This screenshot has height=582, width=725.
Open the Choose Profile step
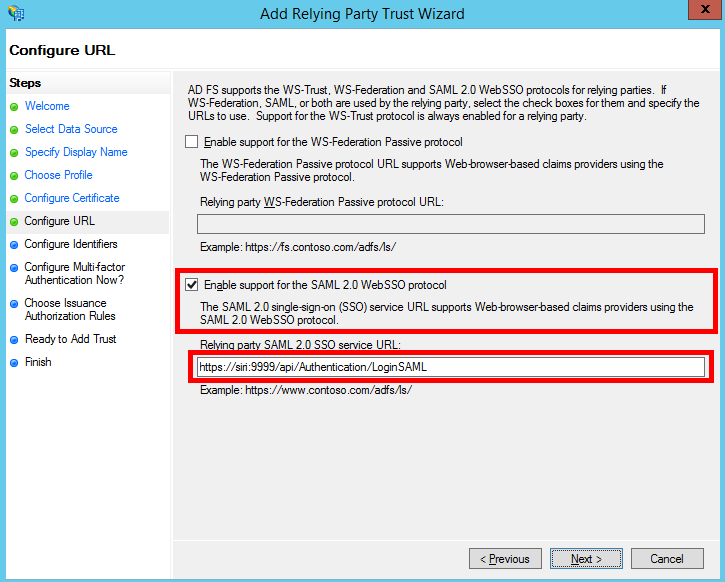pos(59,175)
